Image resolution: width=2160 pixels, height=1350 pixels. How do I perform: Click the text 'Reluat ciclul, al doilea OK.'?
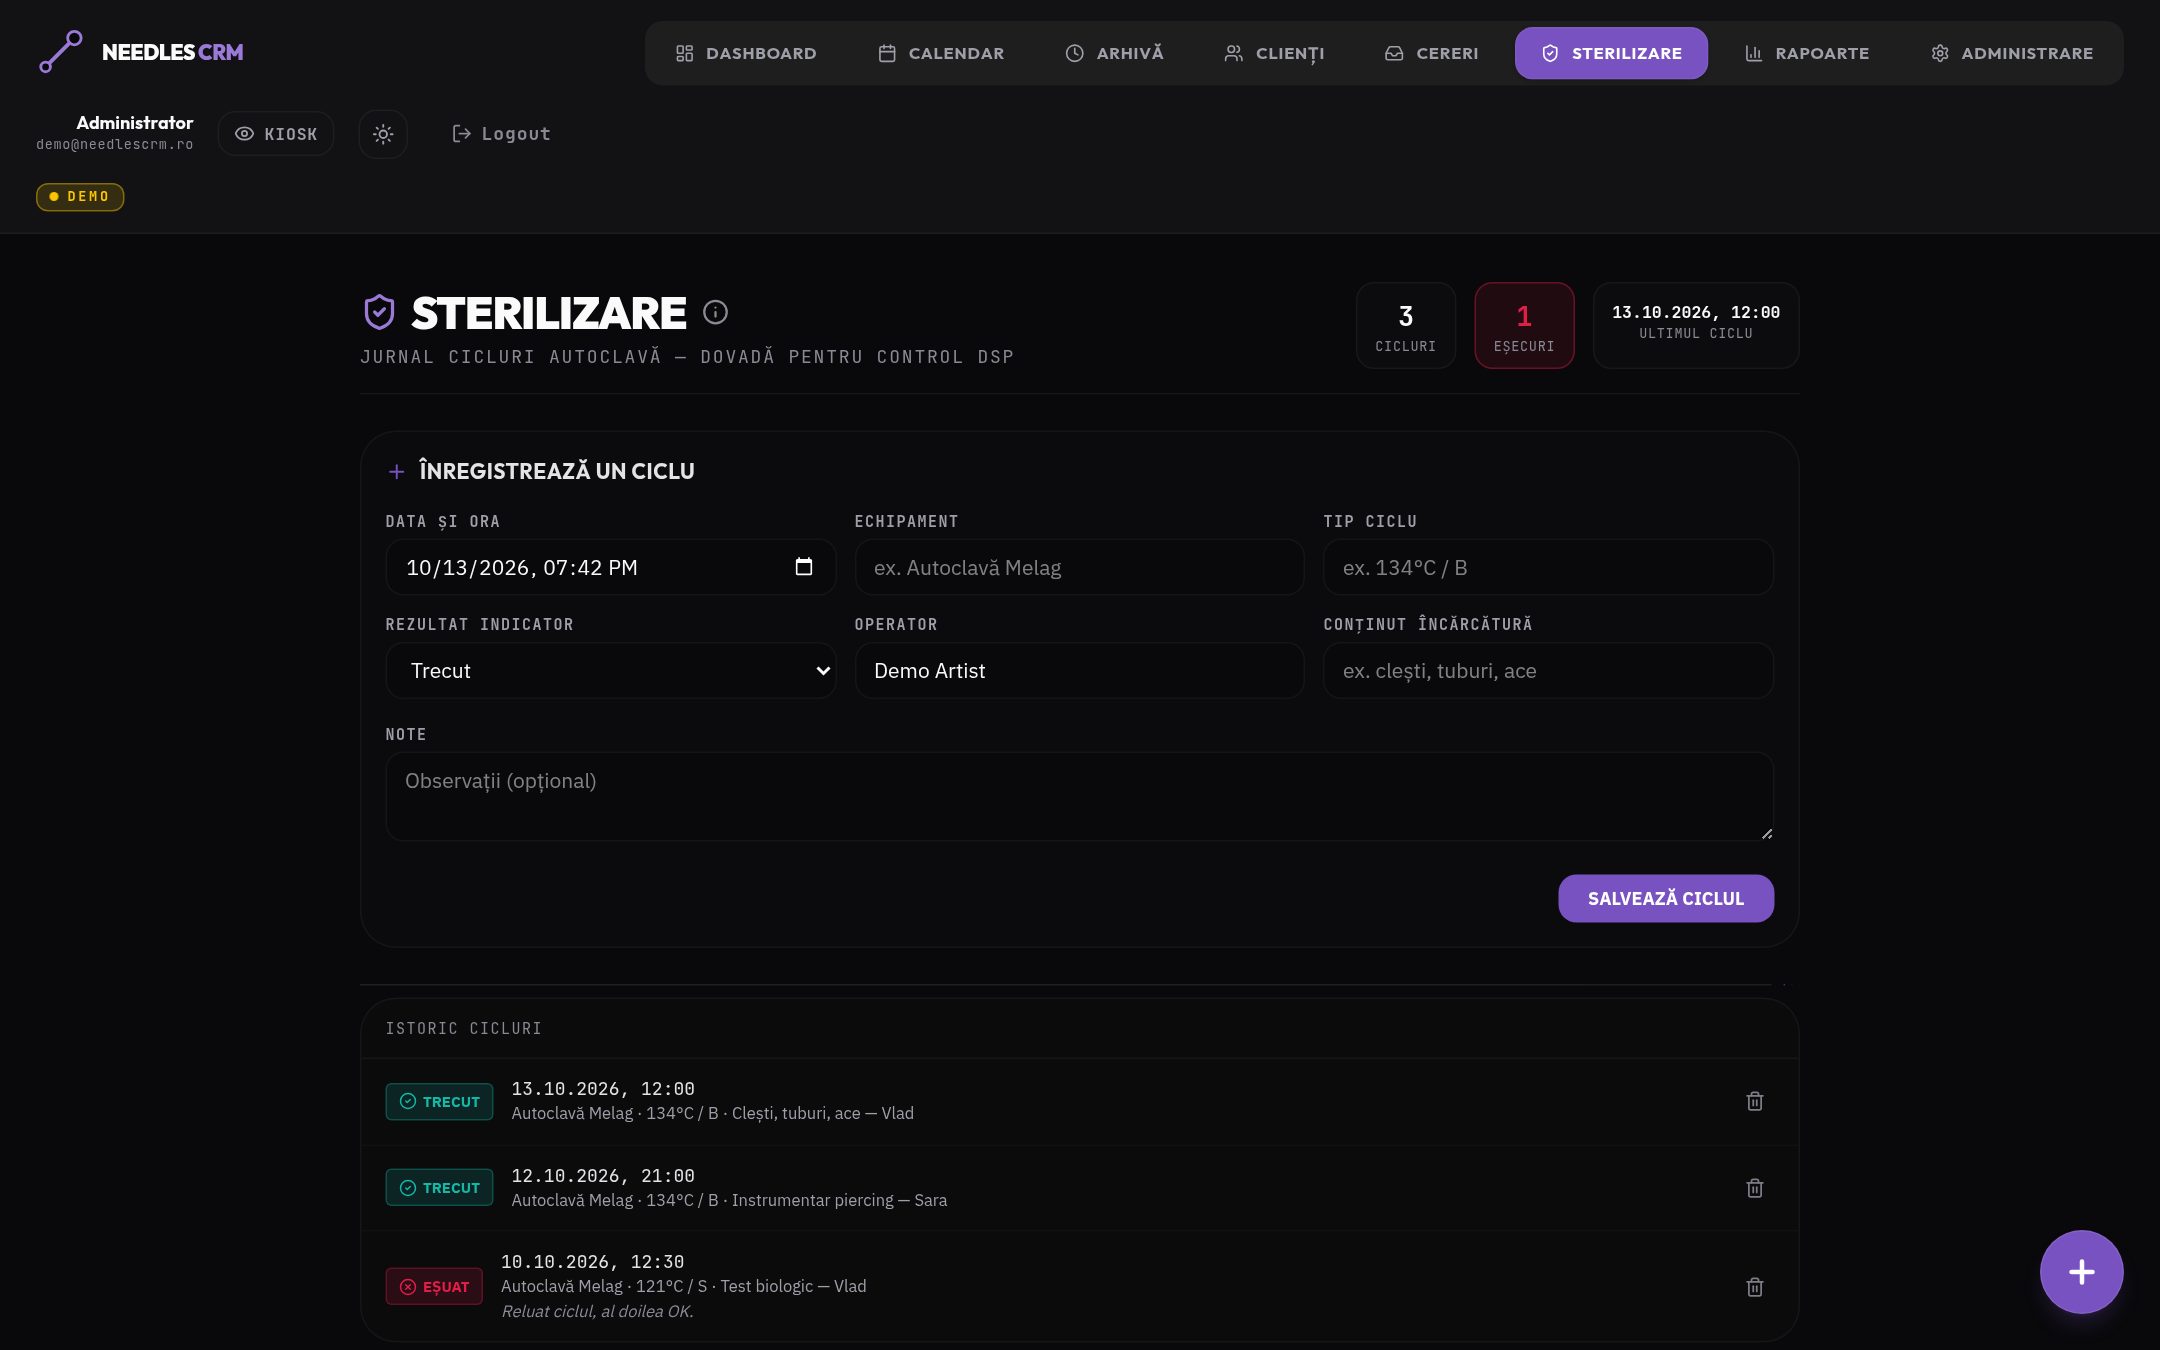(597, 1311)
